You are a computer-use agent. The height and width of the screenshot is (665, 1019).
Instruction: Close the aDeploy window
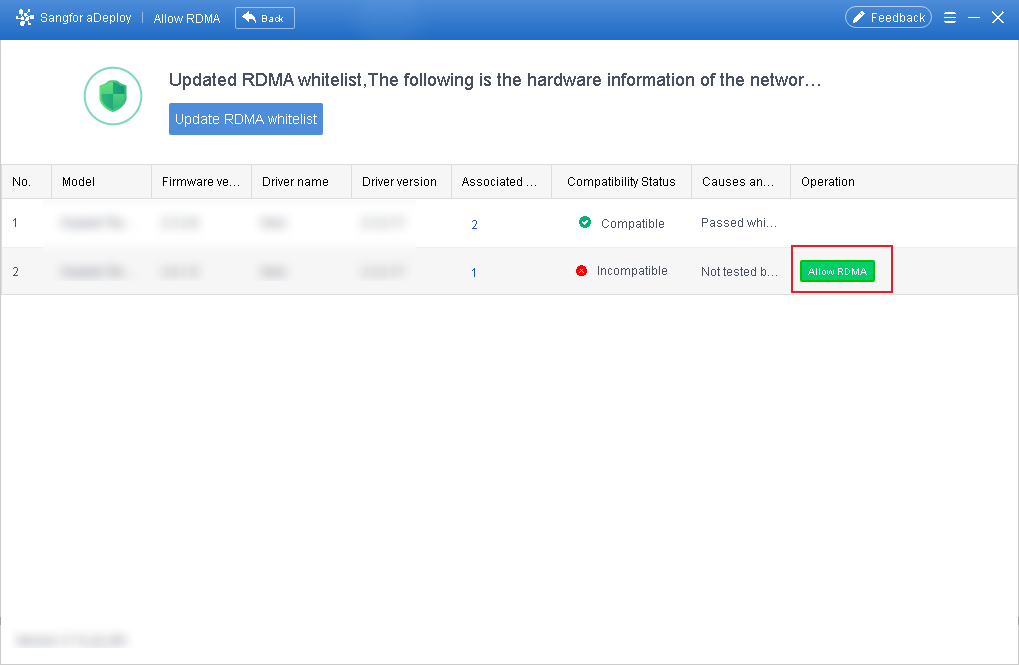click(x=998, y=18)
